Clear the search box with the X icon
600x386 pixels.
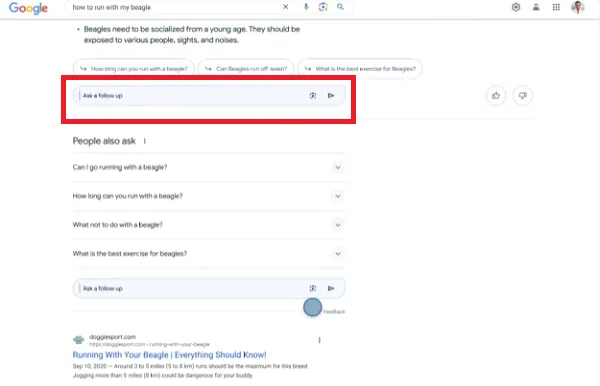click(285, 7)
